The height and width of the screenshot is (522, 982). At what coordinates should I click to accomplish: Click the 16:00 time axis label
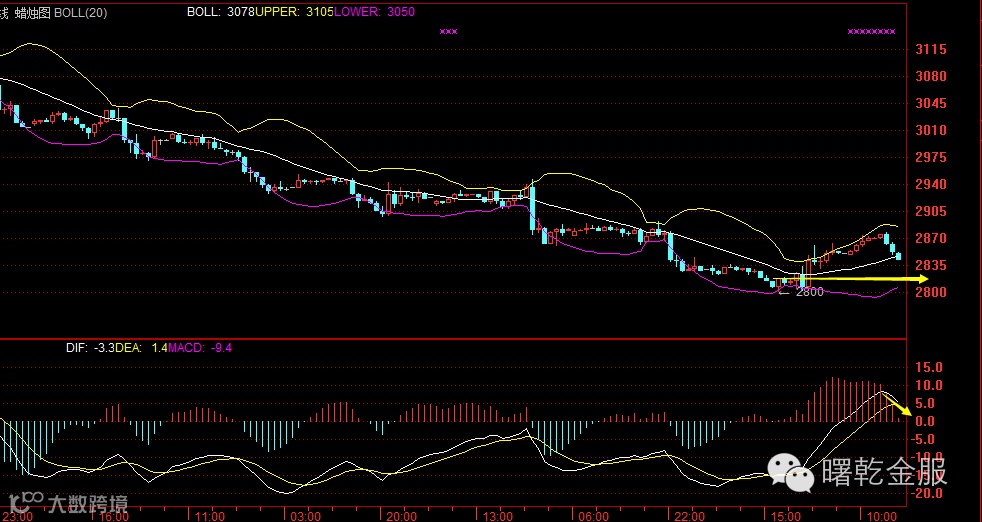[x=114, y=516]
